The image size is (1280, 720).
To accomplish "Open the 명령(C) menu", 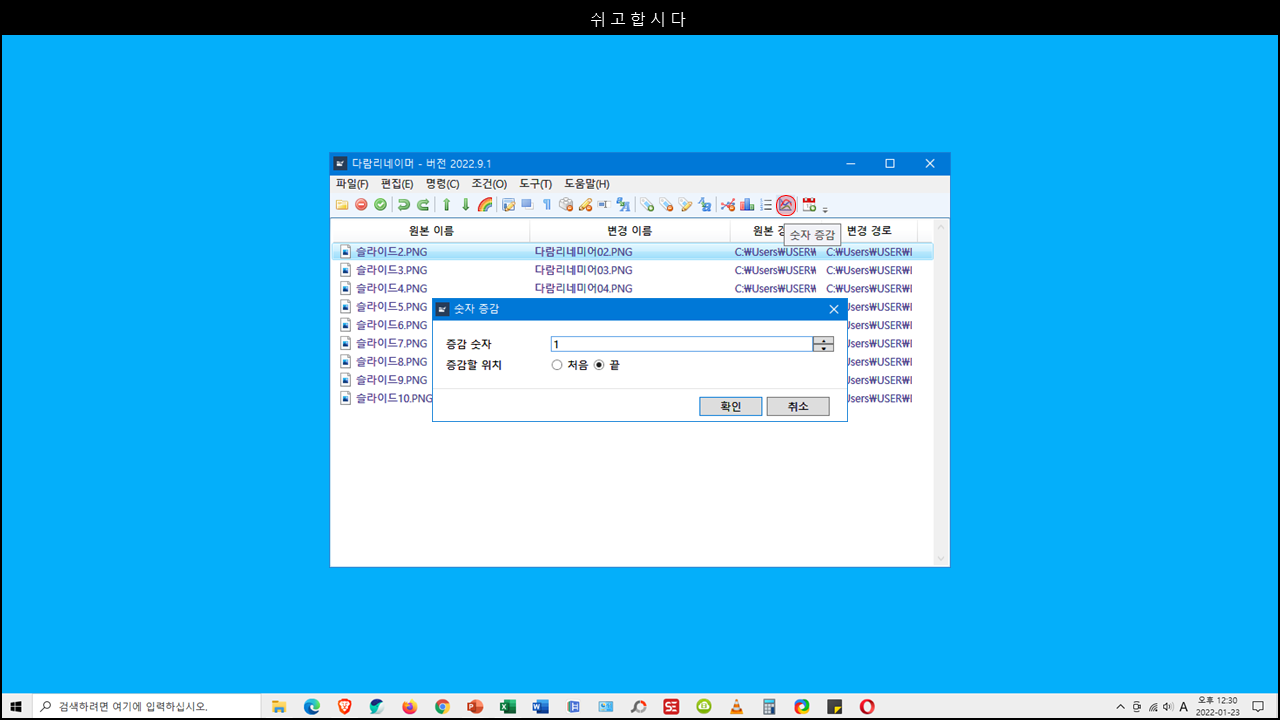I will (x=442, y=184).
